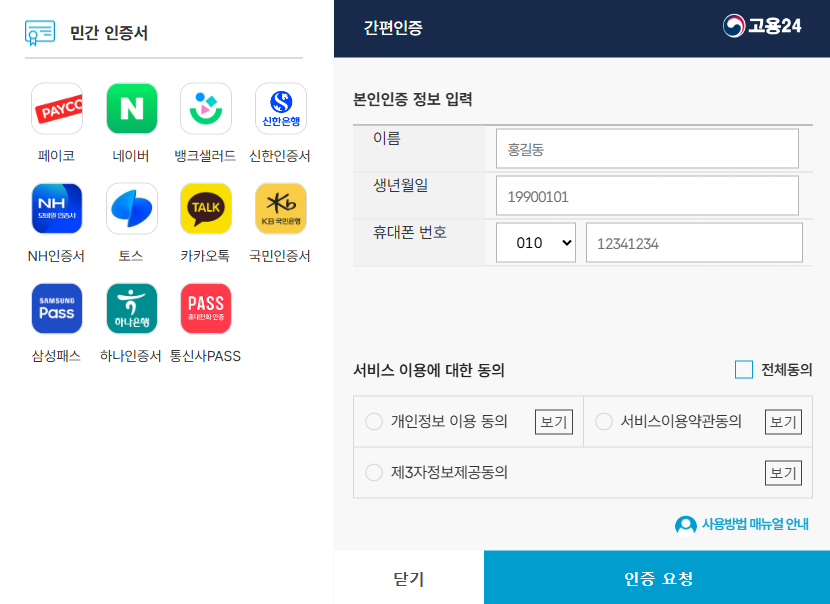830x604 pixels.
Task: Click the 토스 label
Action: pyautogui.click(x=131, y=256)
